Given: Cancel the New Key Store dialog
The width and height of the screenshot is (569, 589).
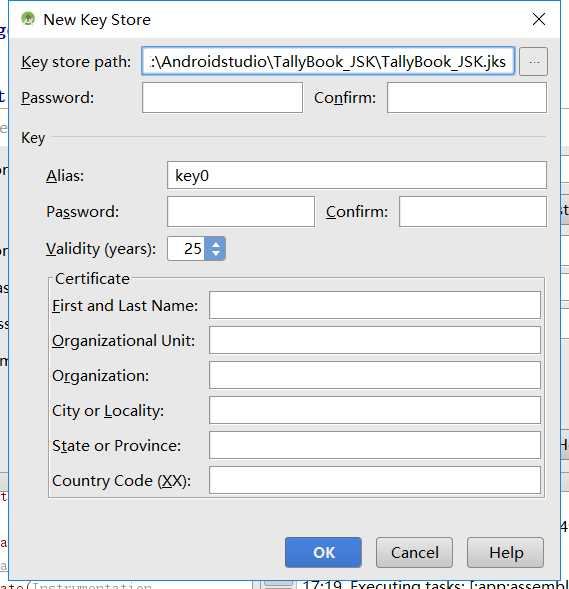Looking at the screenshot, I should (x=414, y=552).
